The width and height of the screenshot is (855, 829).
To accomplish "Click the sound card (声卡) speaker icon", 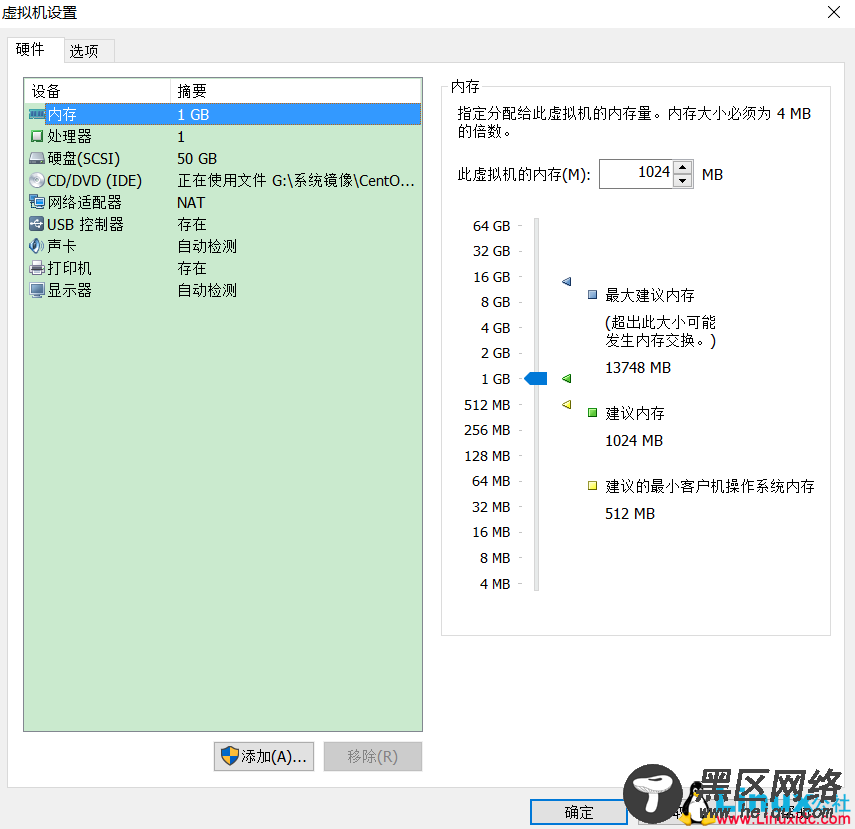I will (x=37, y=246).
